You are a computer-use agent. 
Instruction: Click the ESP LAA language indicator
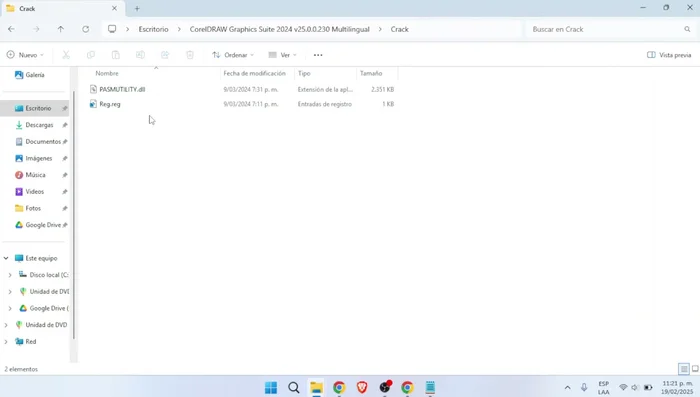coord(604,388)
